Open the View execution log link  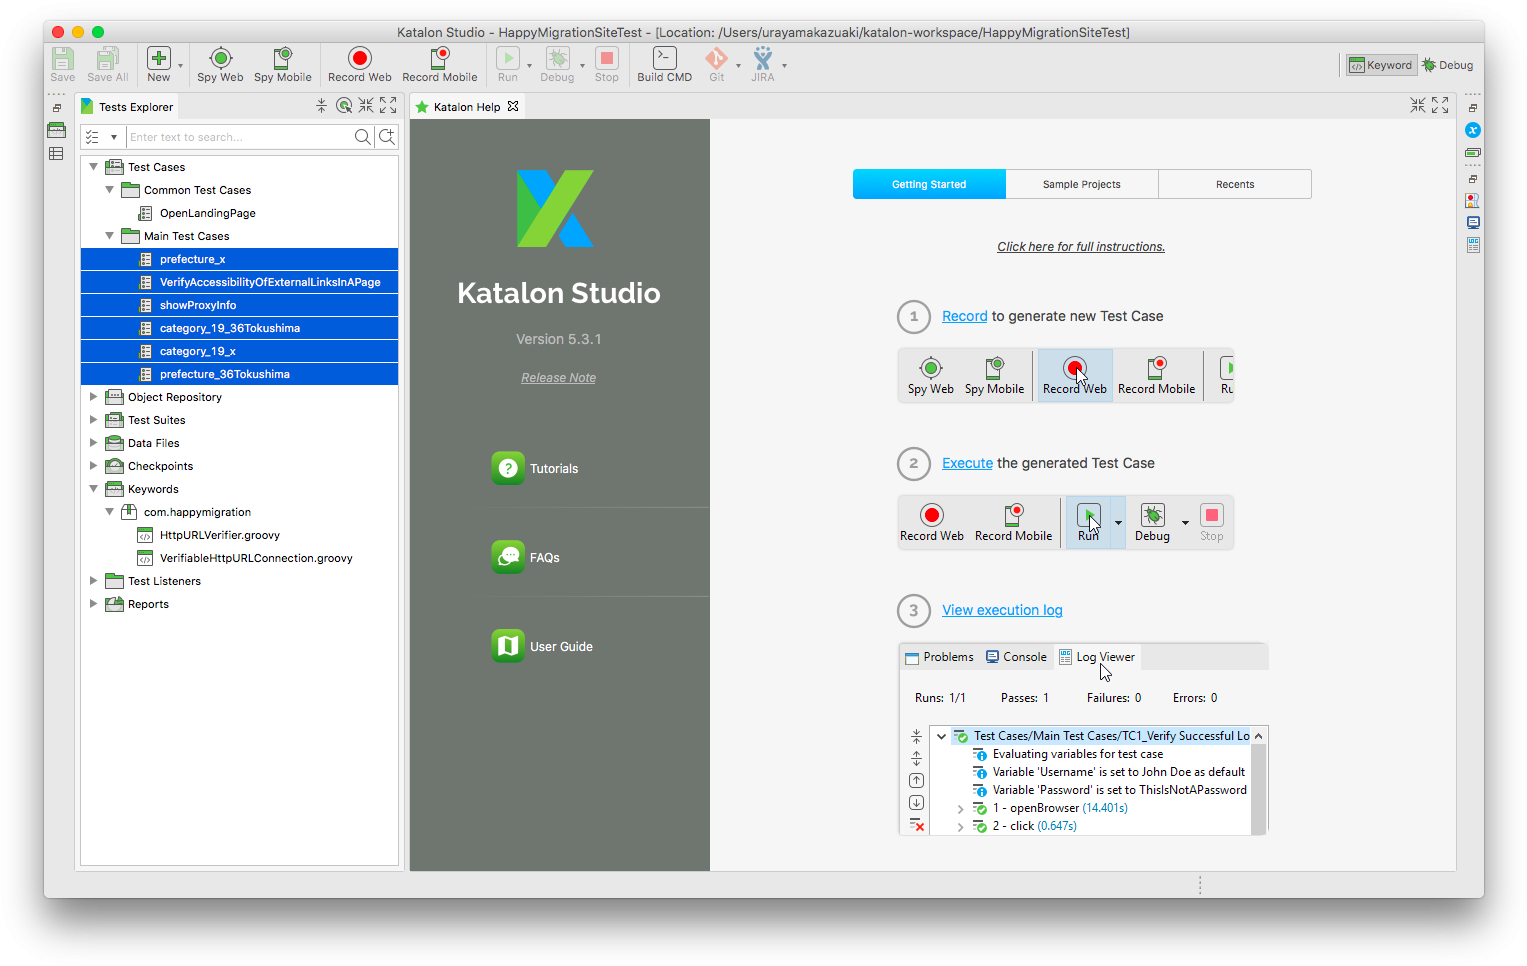point(1002,610)
